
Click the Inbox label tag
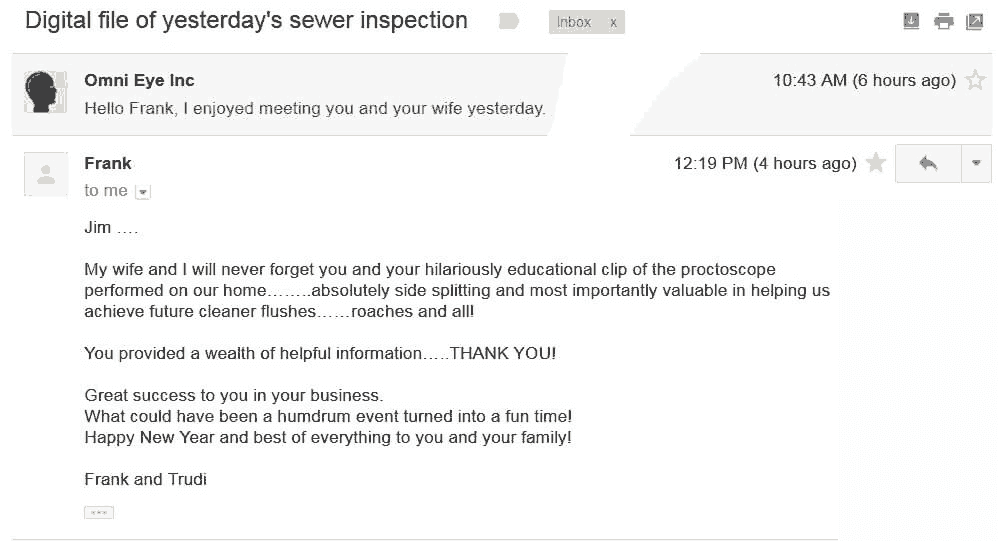573,22
